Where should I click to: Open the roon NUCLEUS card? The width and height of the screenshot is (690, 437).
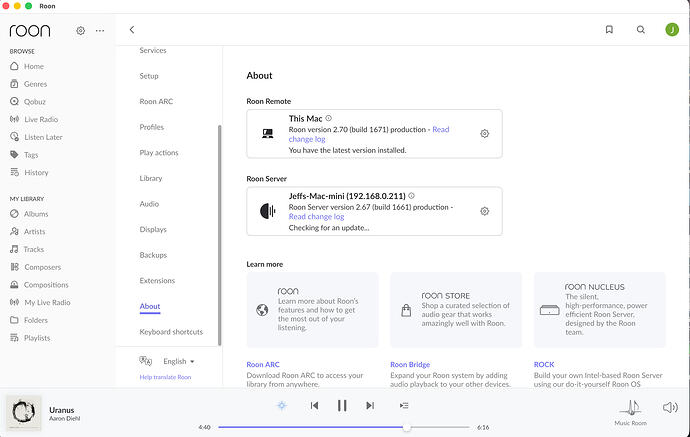(x=600, y=310)
